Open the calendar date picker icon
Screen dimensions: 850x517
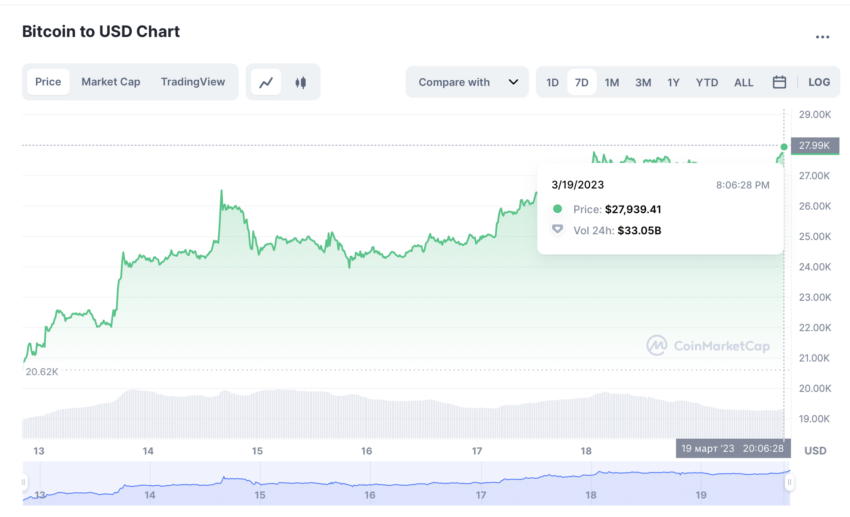[779, 82]
